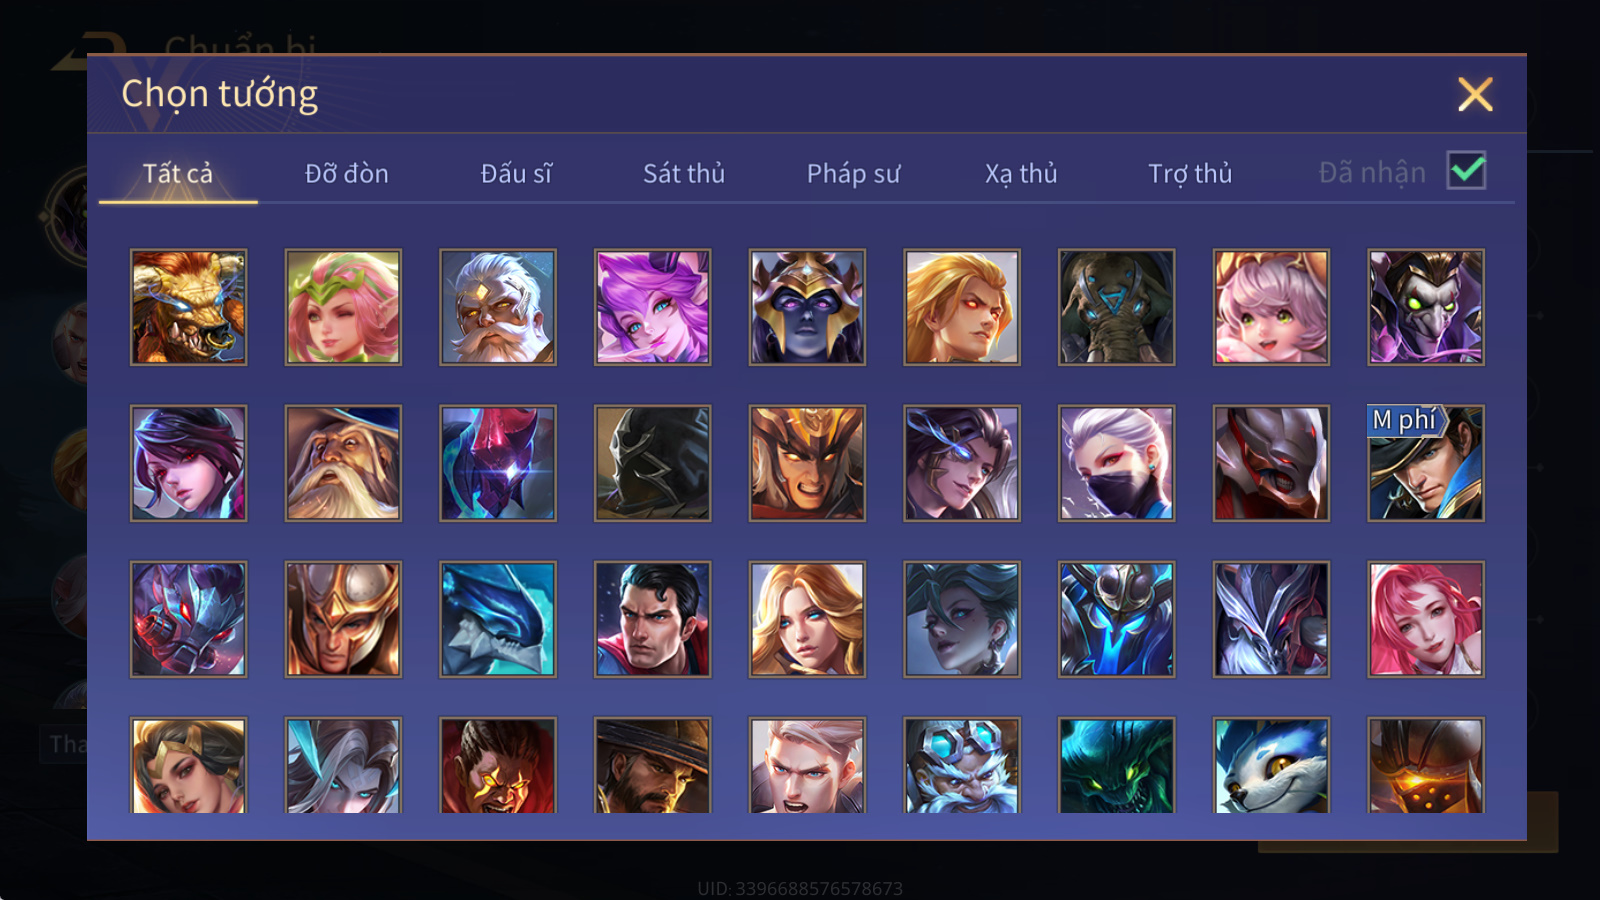1600x900 pixels.
Task: Choose the blue shark hero portrait
Action: point(497,619)
